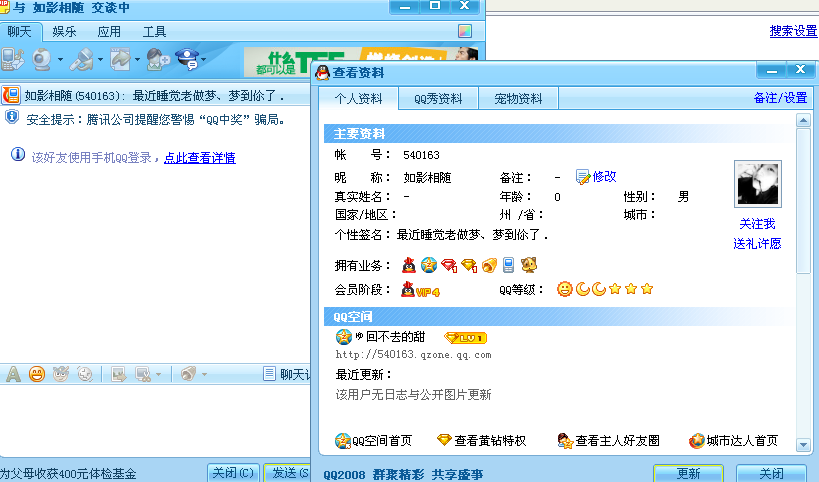Open the http://540163.qzone.qq.com link
This screenshot has height=482, width=819.
[x=413, y=355]
